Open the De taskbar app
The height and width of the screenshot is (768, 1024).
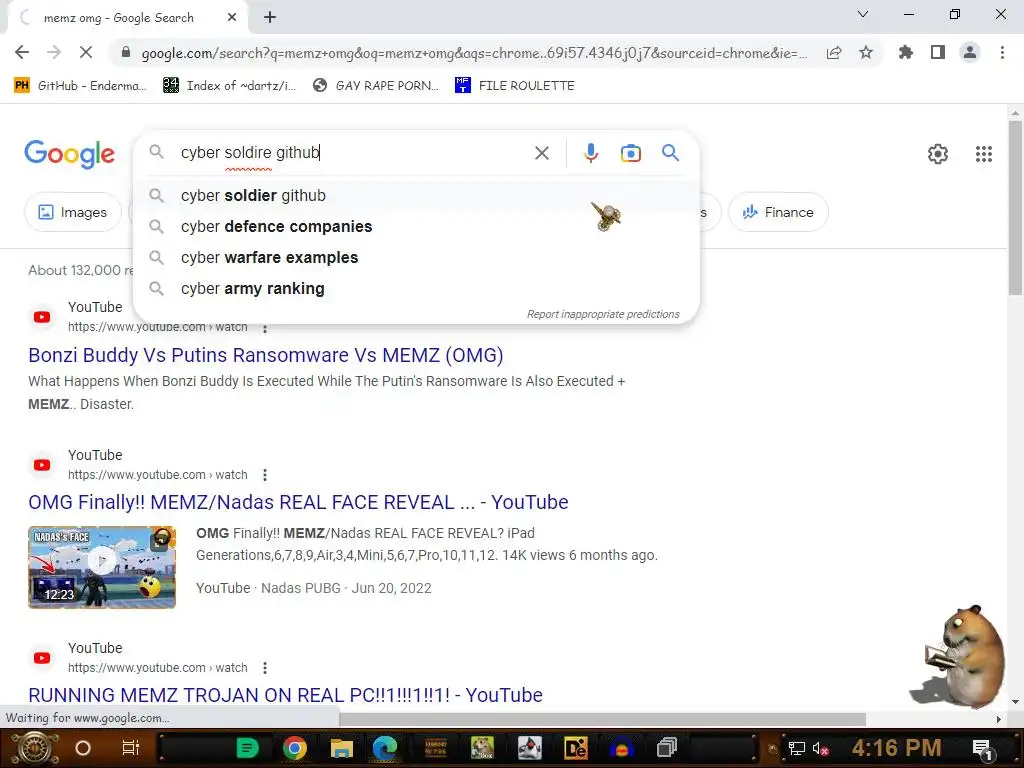(575, 748)
